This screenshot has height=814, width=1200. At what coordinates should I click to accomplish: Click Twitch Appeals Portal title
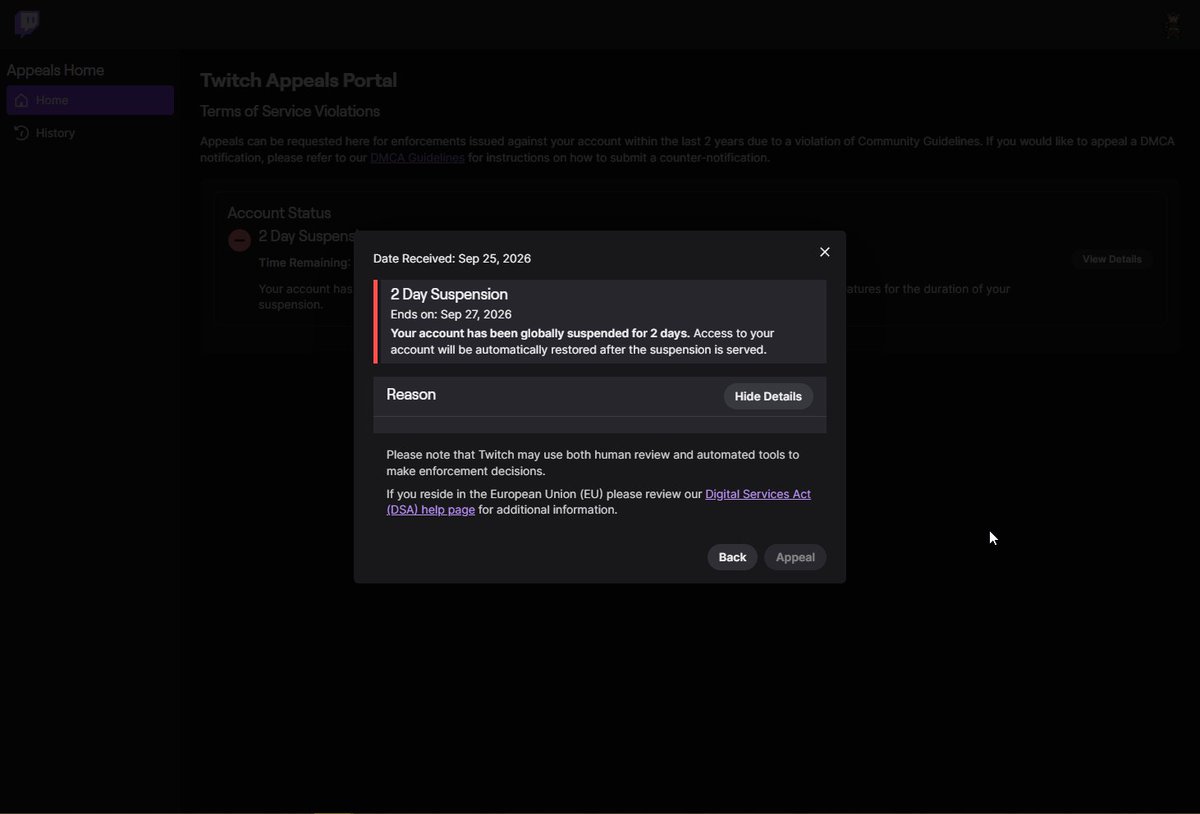click(x=298, y=81)
